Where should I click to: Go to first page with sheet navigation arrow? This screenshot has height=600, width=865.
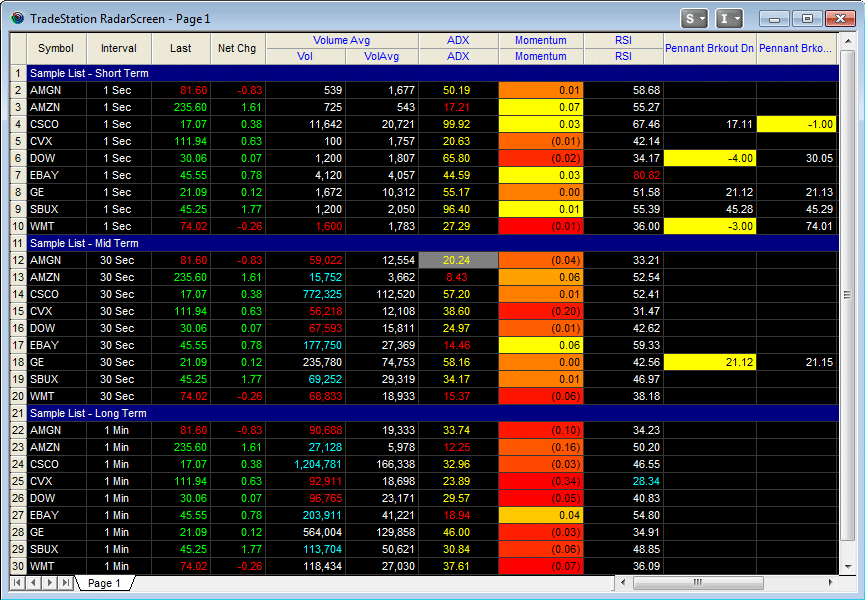[x=18, y=582]
